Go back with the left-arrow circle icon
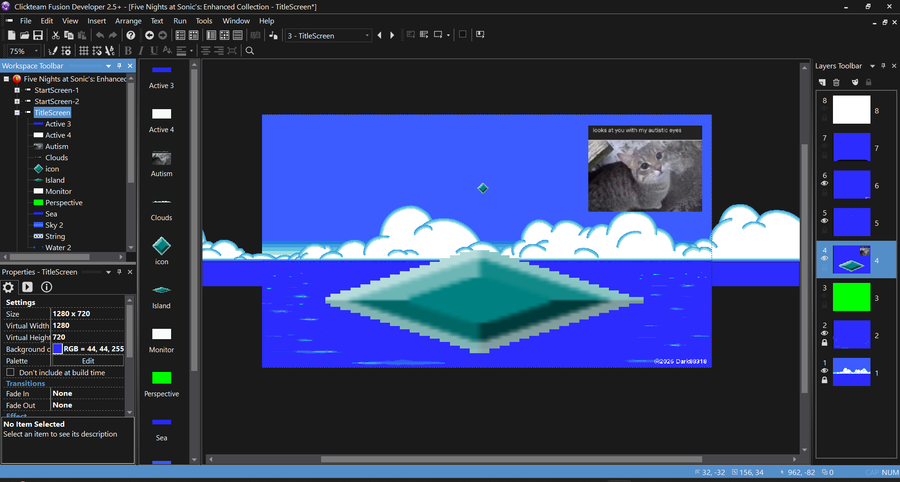900x482 pixels. click(149, 35)
